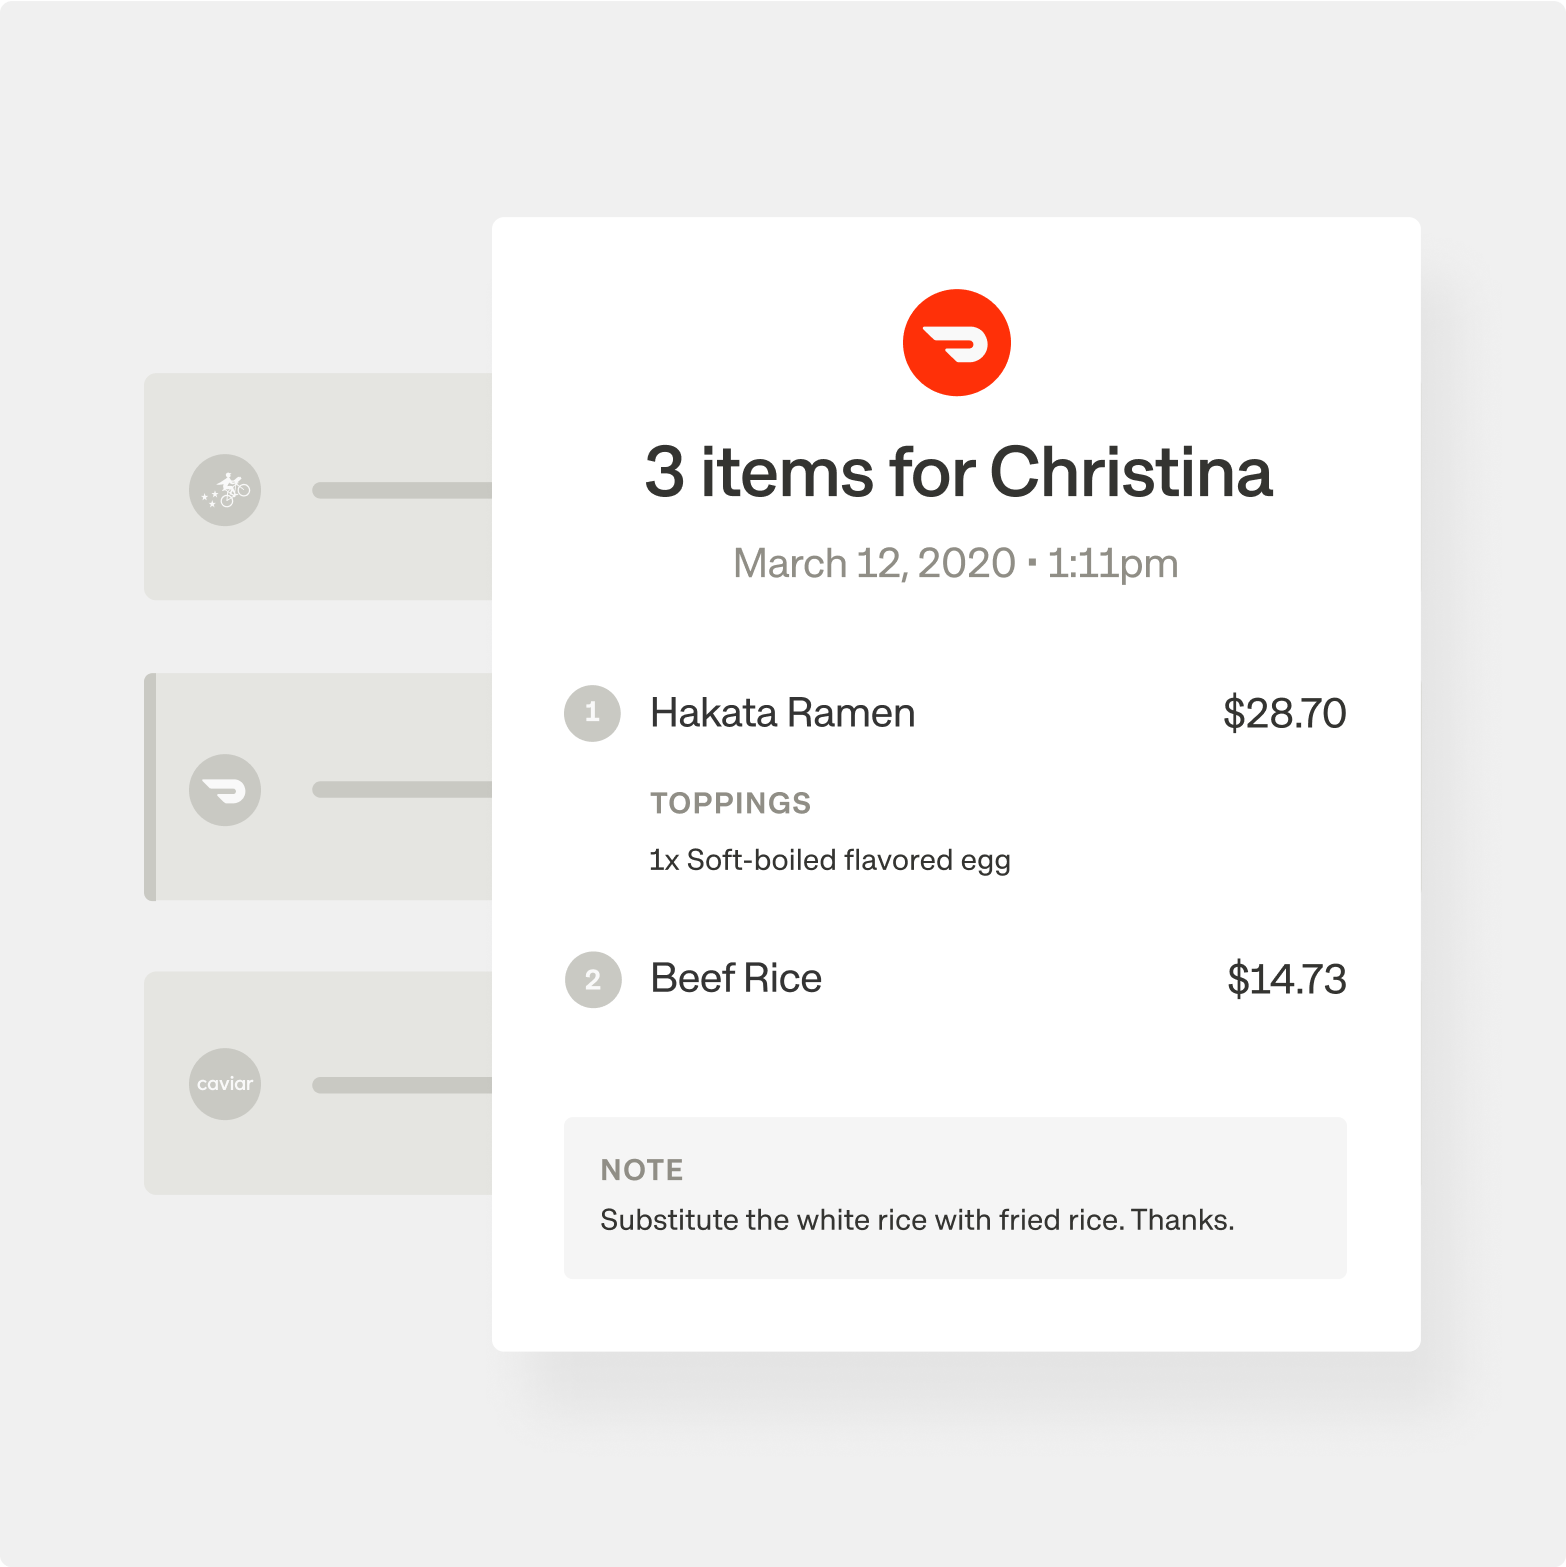1566x1567 pixels.
Task: Click the red DoorDash logo on the order card
Action: coord(956,343)
